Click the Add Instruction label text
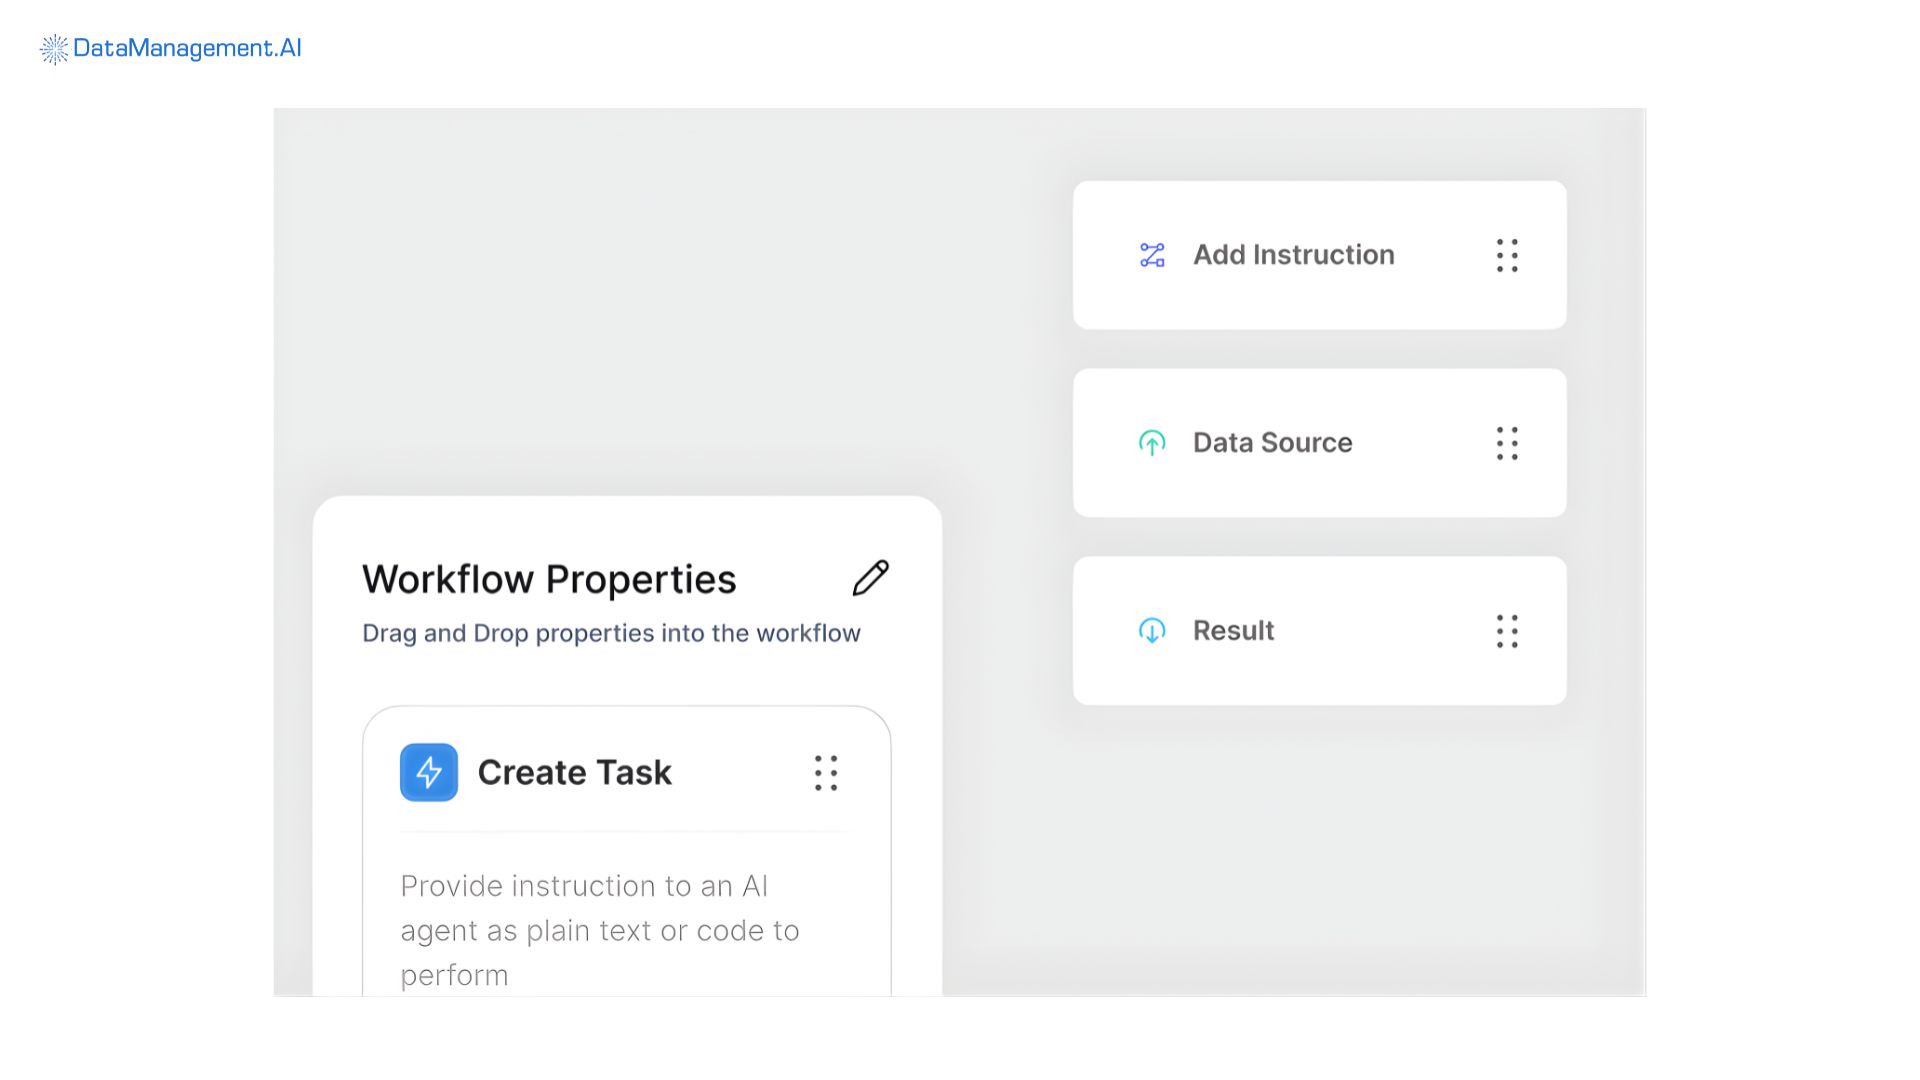The image size is (1920, 1080). pyautogui.click(x=1293, y=255)
